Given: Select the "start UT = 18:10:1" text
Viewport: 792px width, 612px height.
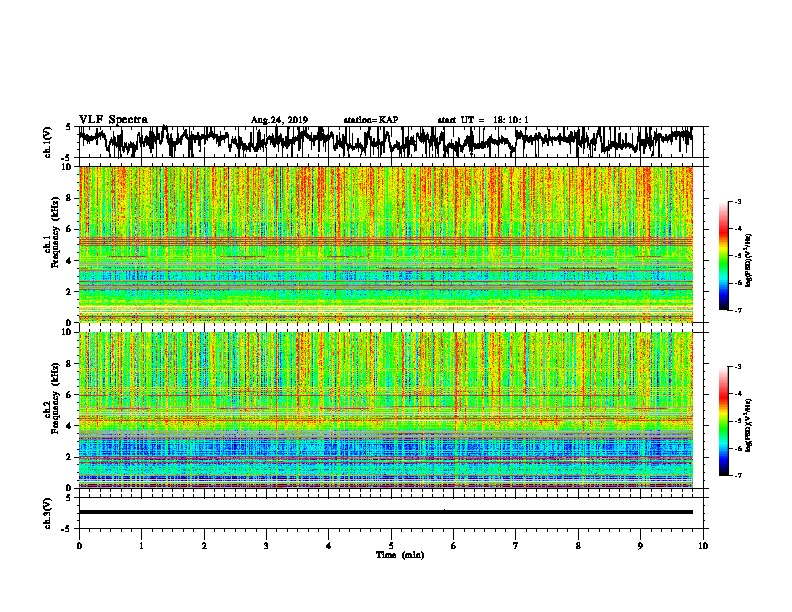Looking at the screenshot, I should 483,120.
